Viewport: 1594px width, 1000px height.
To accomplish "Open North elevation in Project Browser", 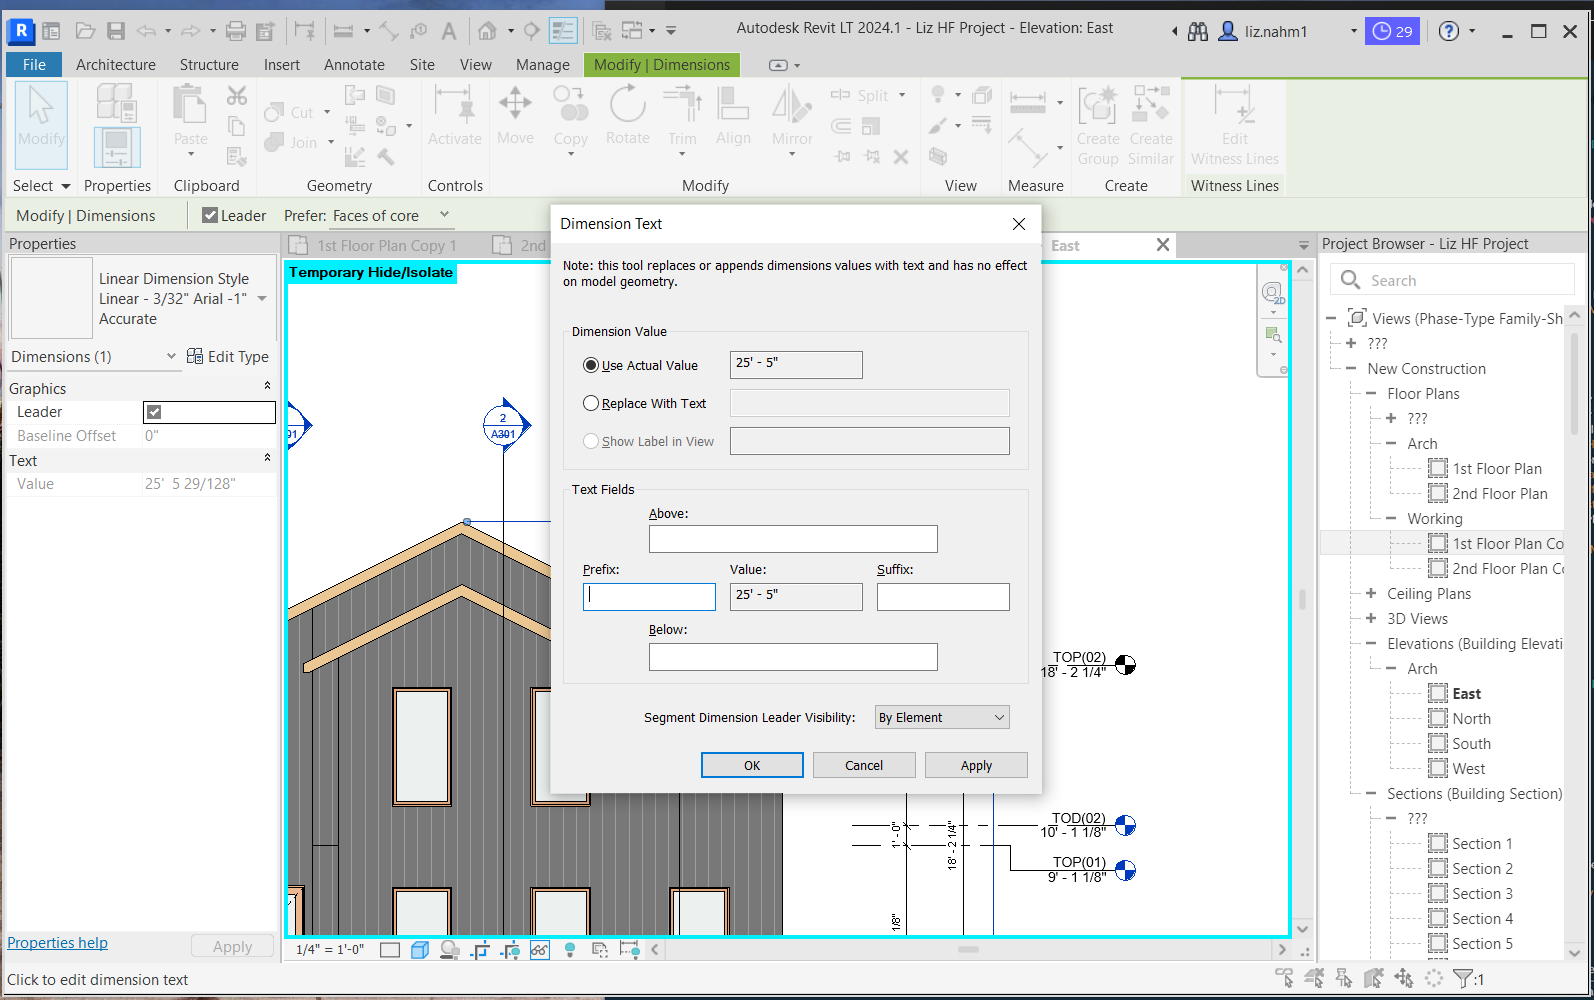I will (1471, 718).
